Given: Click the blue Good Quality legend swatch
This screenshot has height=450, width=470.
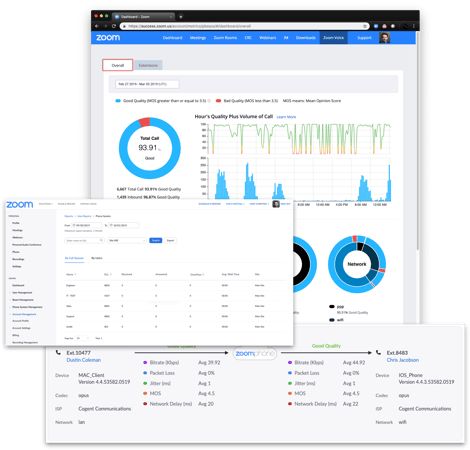Looking at the screenshot, I should (118, 101).
